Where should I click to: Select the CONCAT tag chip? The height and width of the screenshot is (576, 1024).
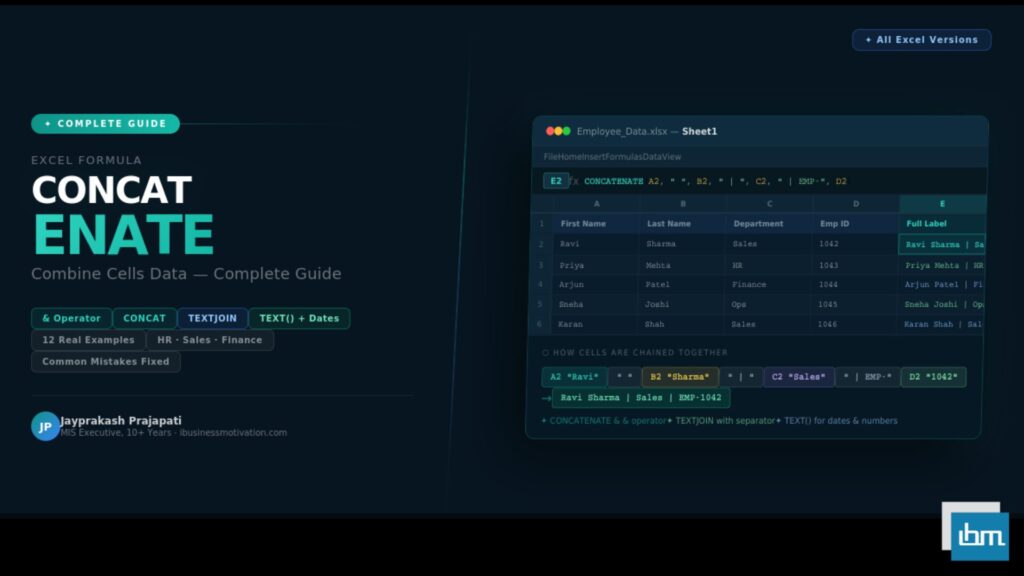[144, 318]
